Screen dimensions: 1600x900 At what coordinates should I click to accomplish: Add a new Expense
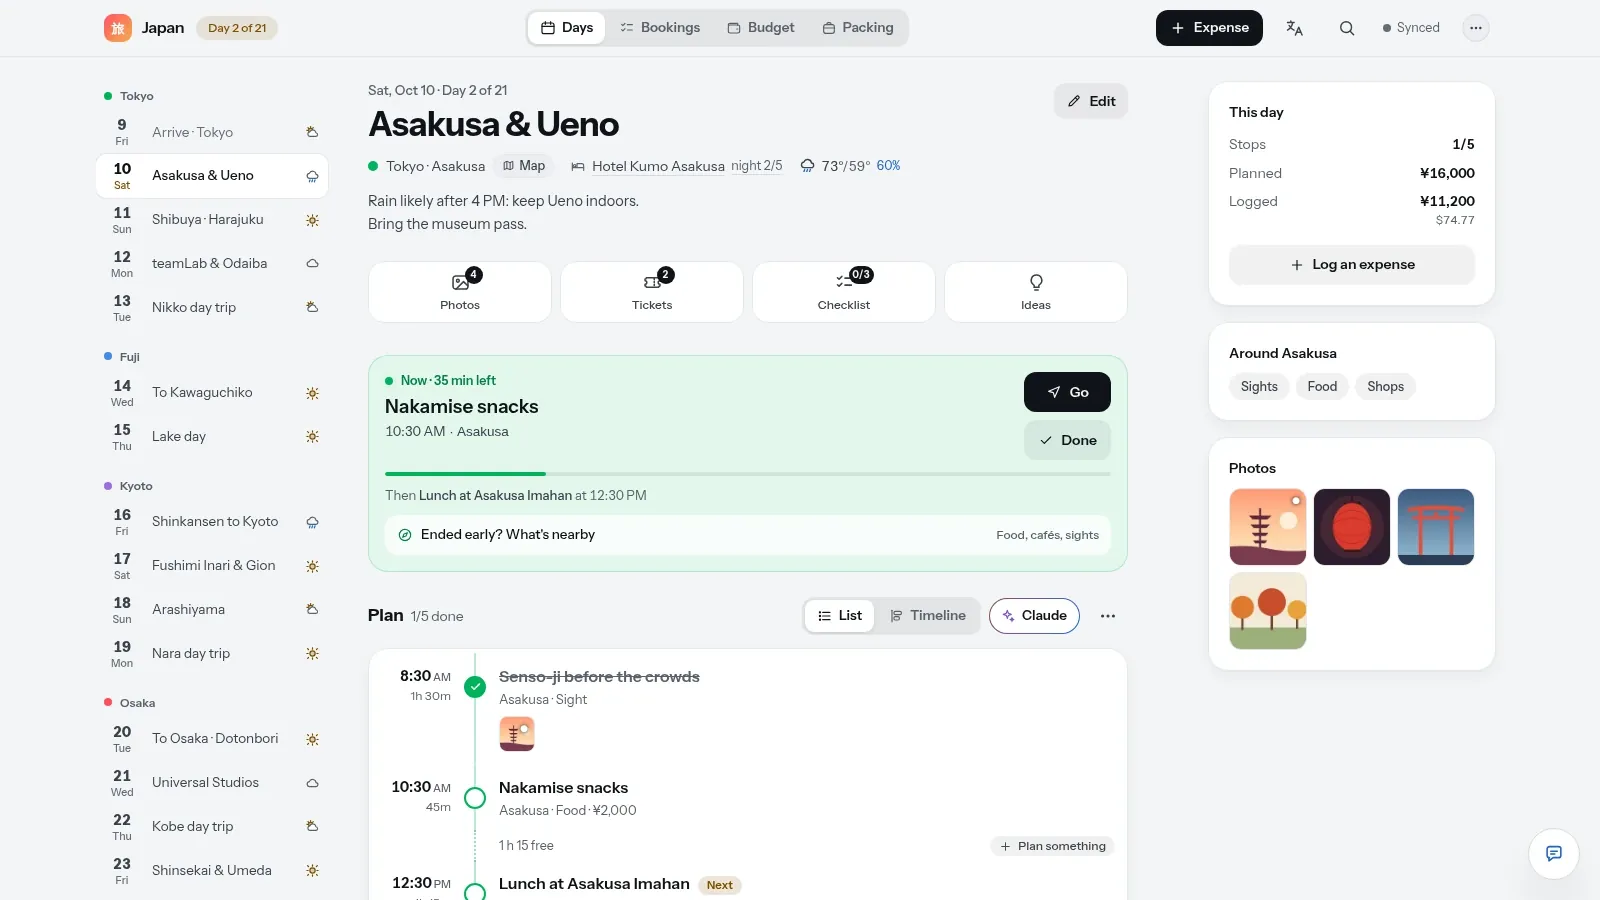[x=1209, y=28]
